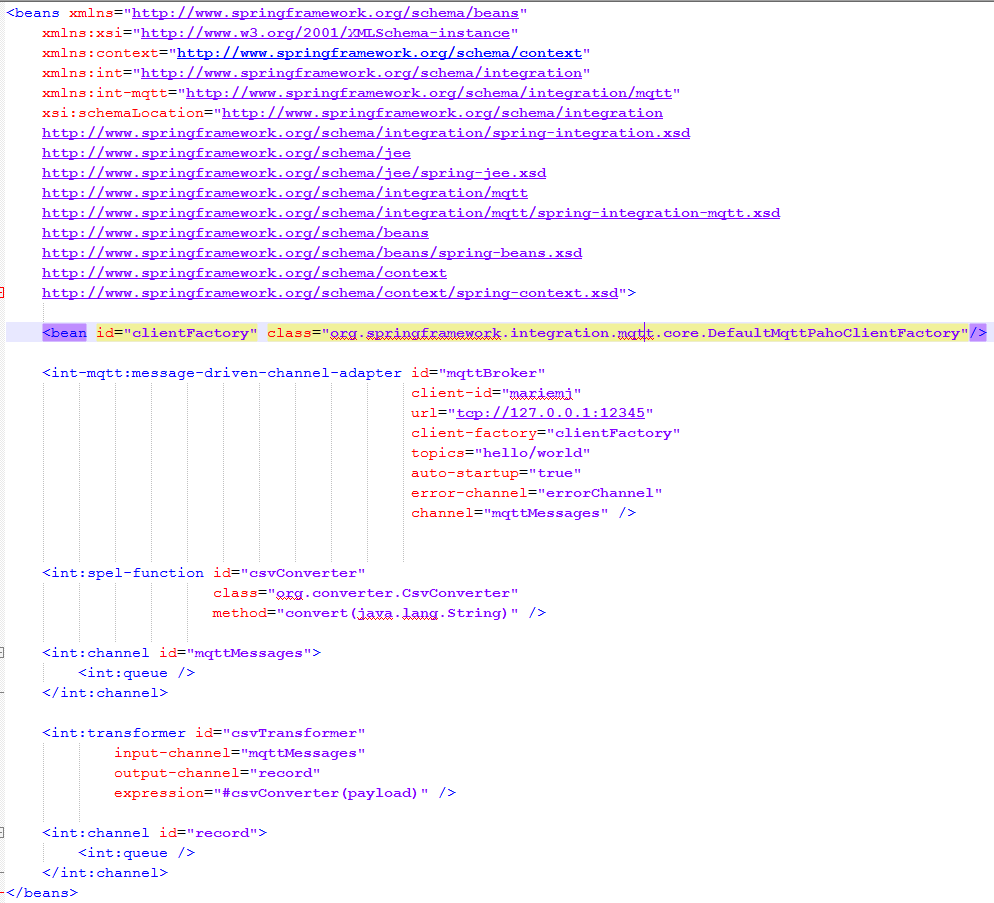Click DefaultMqttPahoClientFactory in the class value
994x903 pixels.
click(x=833, y=333)
